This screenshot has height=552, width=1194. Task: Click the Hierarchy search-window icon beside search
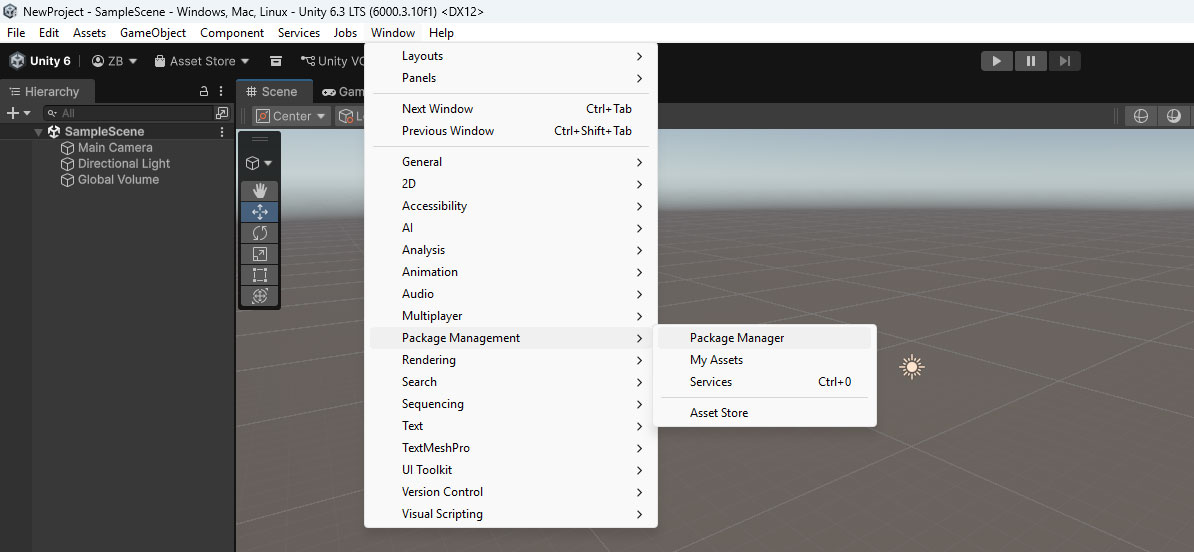(x=222, y=113)
